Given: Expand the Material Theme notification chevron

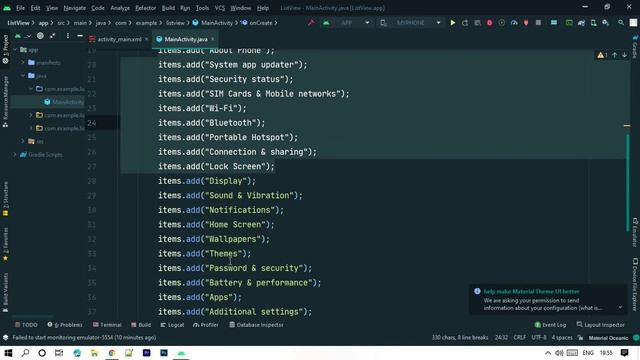Looking at the screenshot, I should 620,307.
